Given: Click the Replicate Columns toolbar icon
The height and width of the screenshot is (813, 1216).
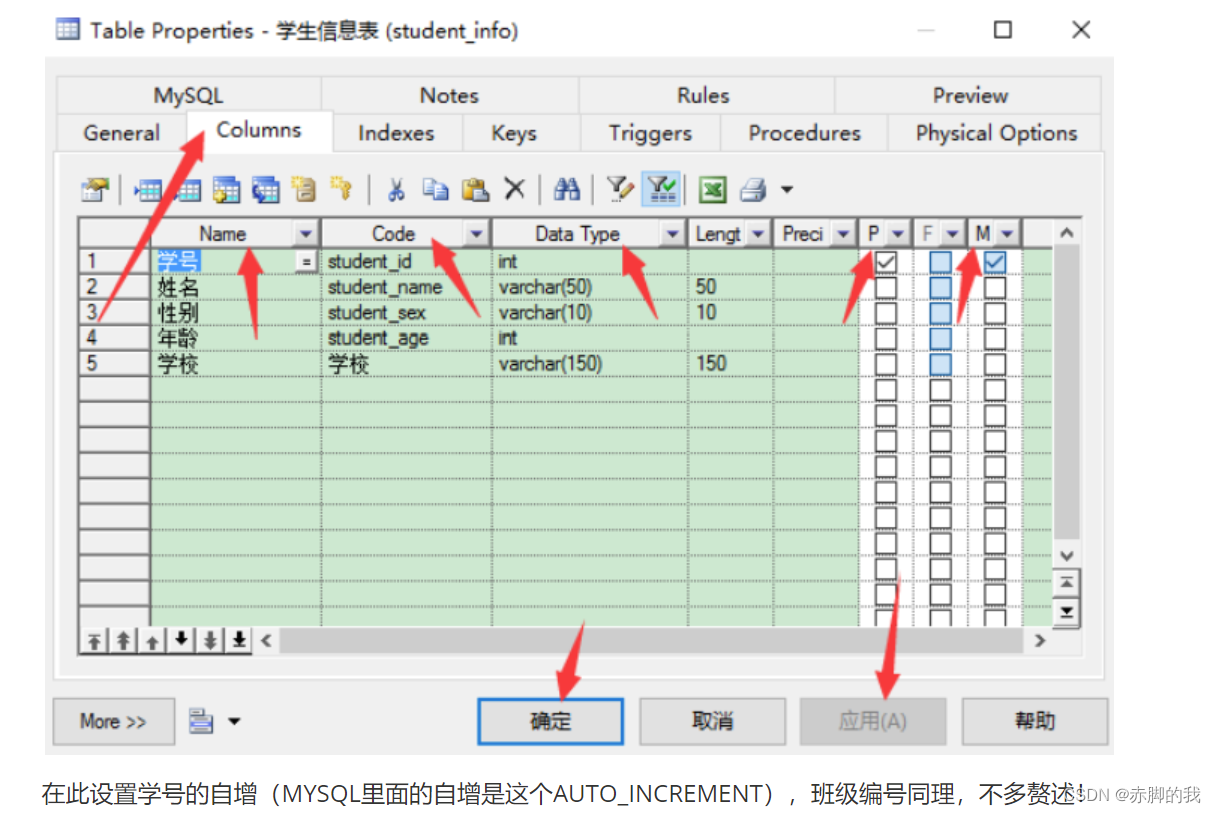Looking at the screenshot, I should coord(265,189).
